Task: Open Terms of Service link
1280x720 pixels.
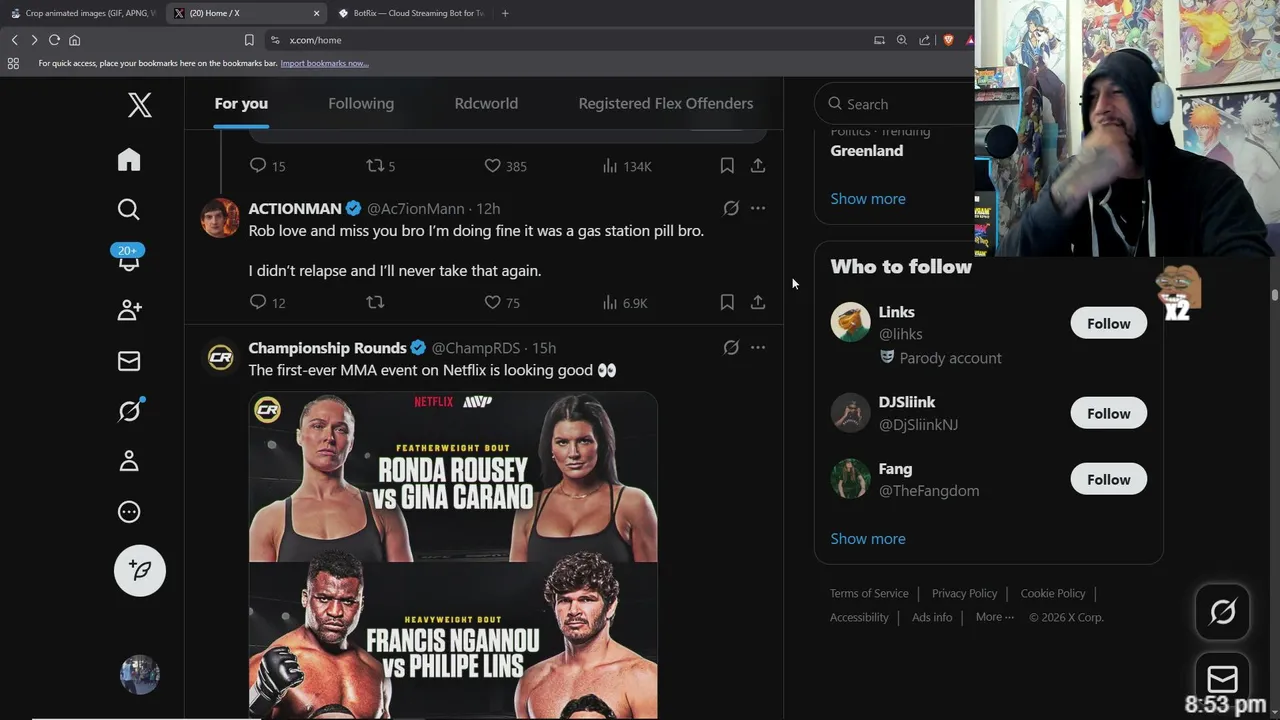Action: 869,593
